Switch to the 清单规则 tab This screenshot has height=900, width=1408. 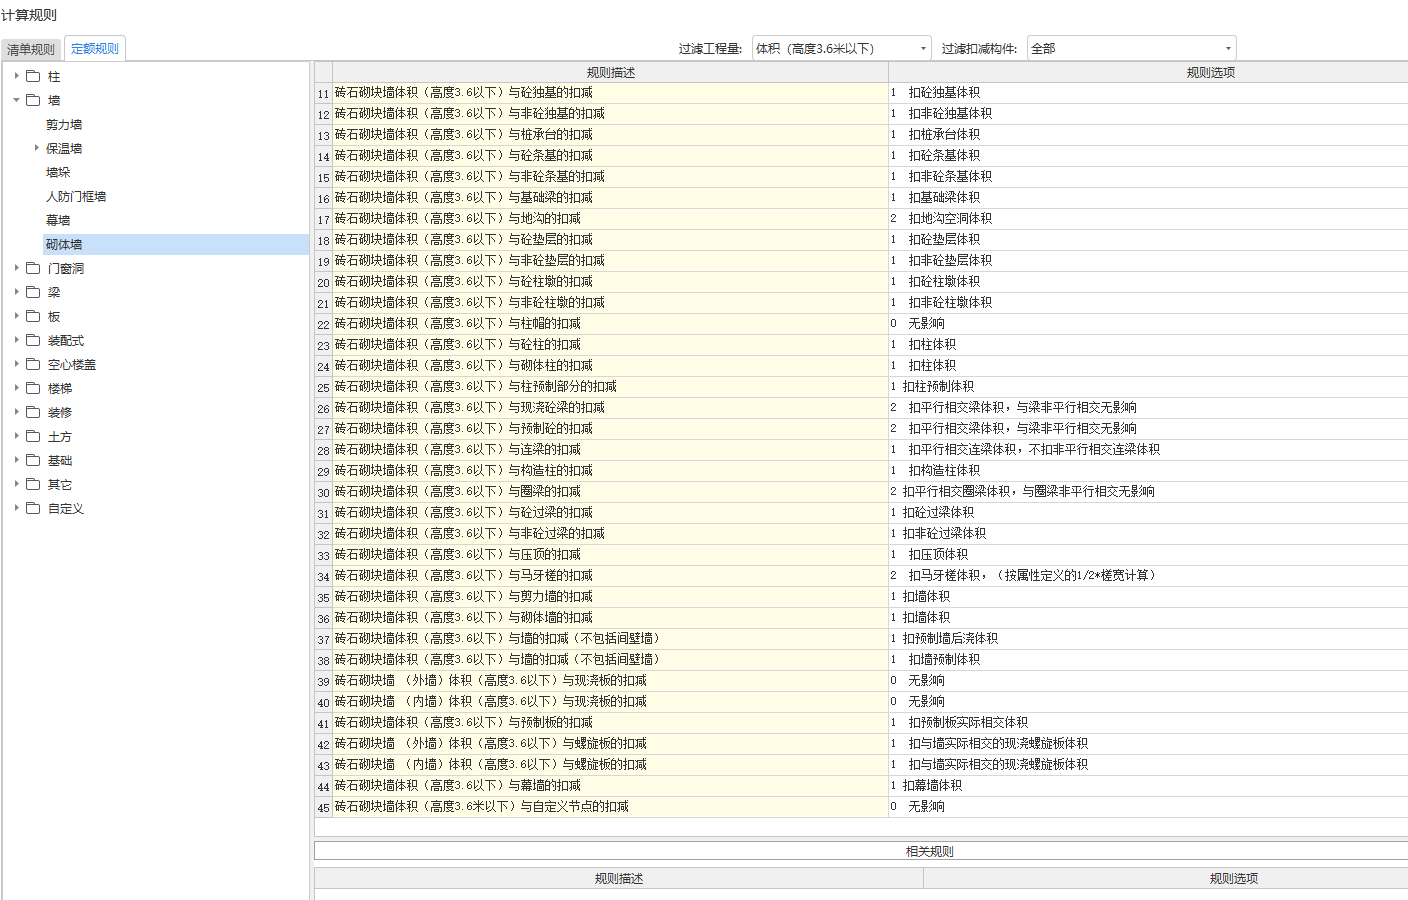31,49
